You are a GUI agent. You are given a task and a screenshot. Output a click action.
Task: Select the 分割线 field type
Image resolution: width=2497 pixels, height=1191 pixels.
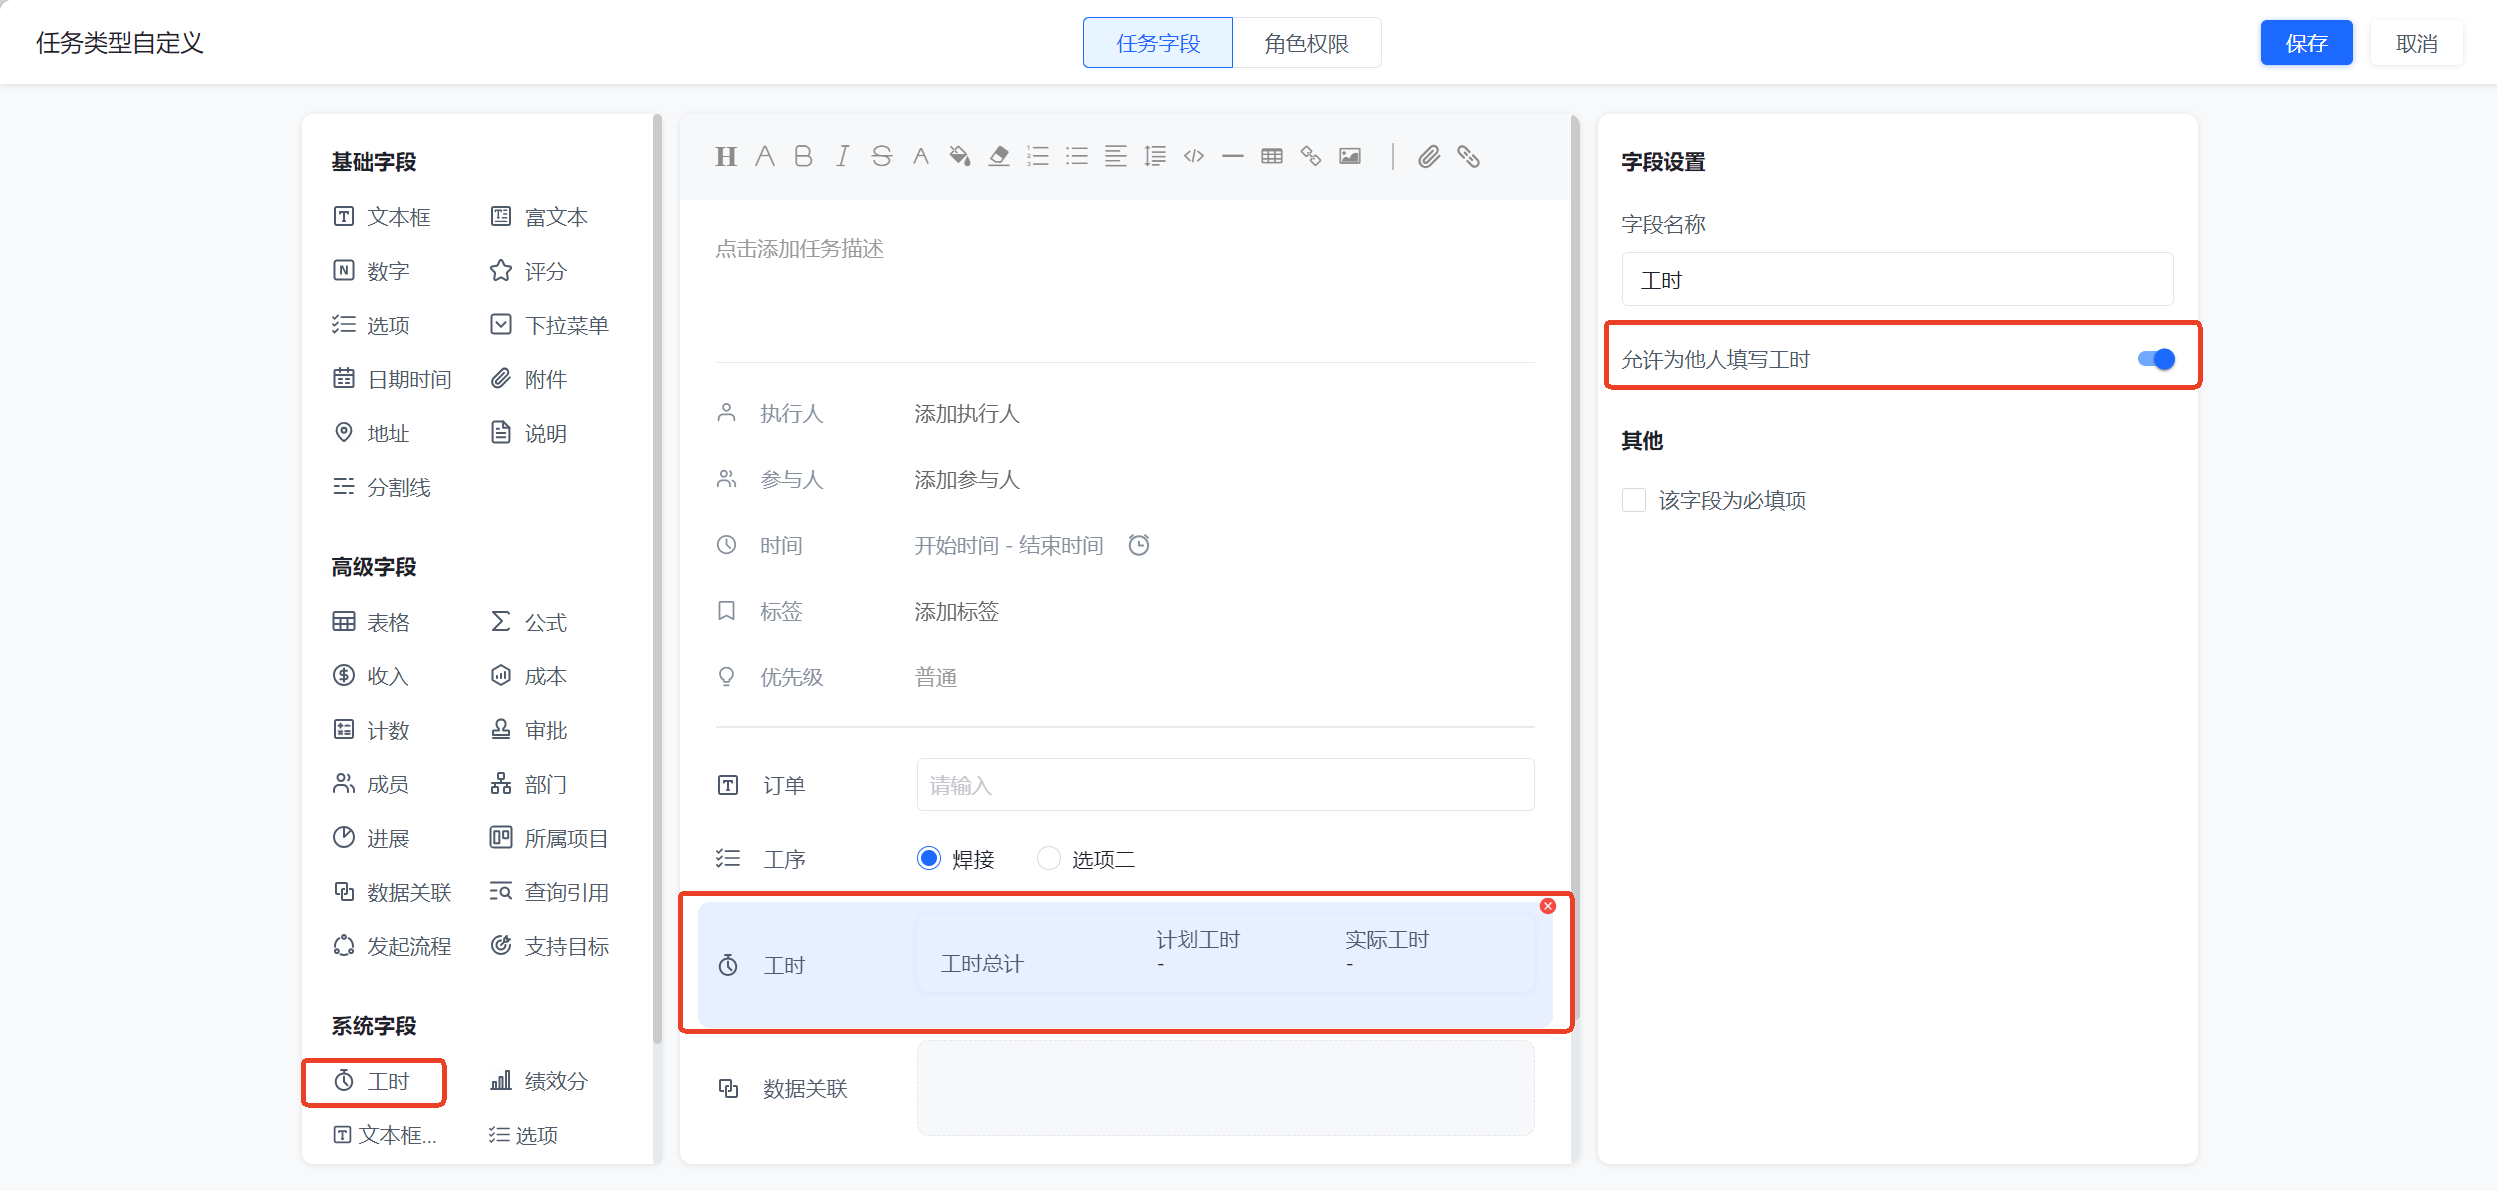[x=382, y=487]
